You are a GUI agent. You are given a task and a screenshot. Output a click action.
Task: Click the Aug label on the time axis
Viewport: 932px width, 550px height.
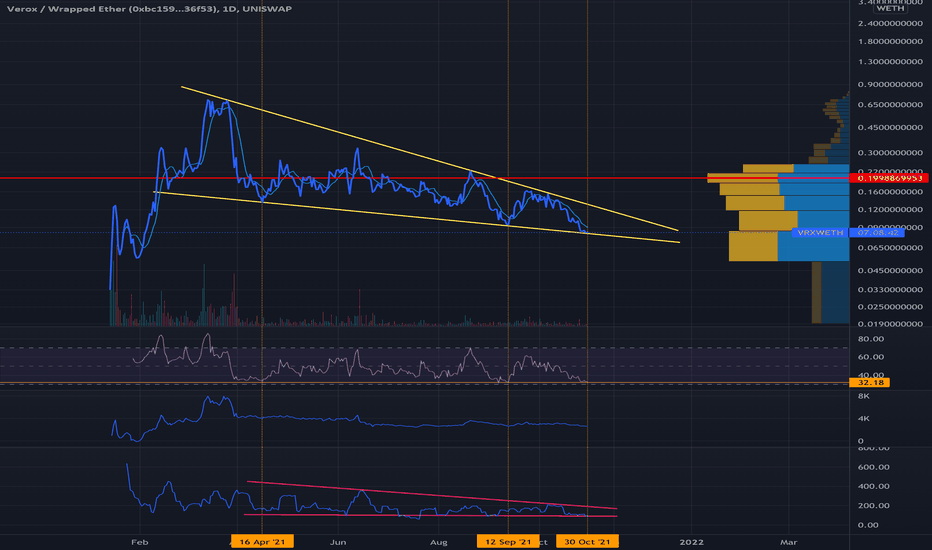[439, 542]
